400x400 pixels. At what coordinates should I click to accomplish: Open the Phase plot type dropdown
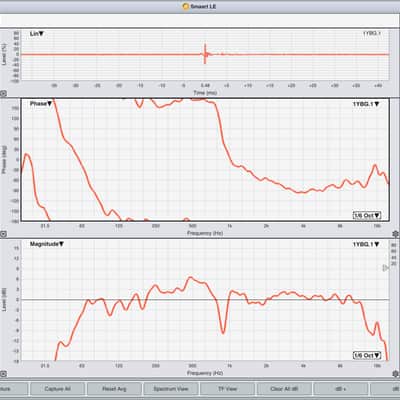(41, 104)
